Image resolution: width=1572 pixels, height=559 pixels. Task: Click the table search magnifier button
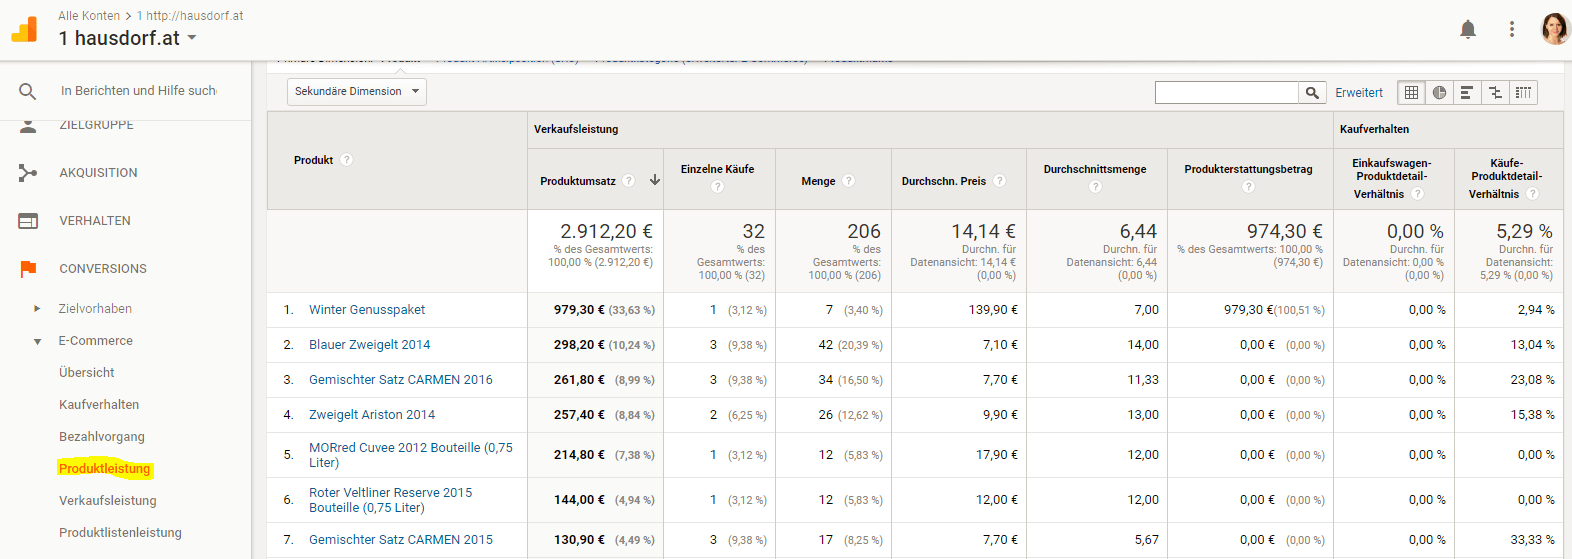click(x=1312, y=93)
